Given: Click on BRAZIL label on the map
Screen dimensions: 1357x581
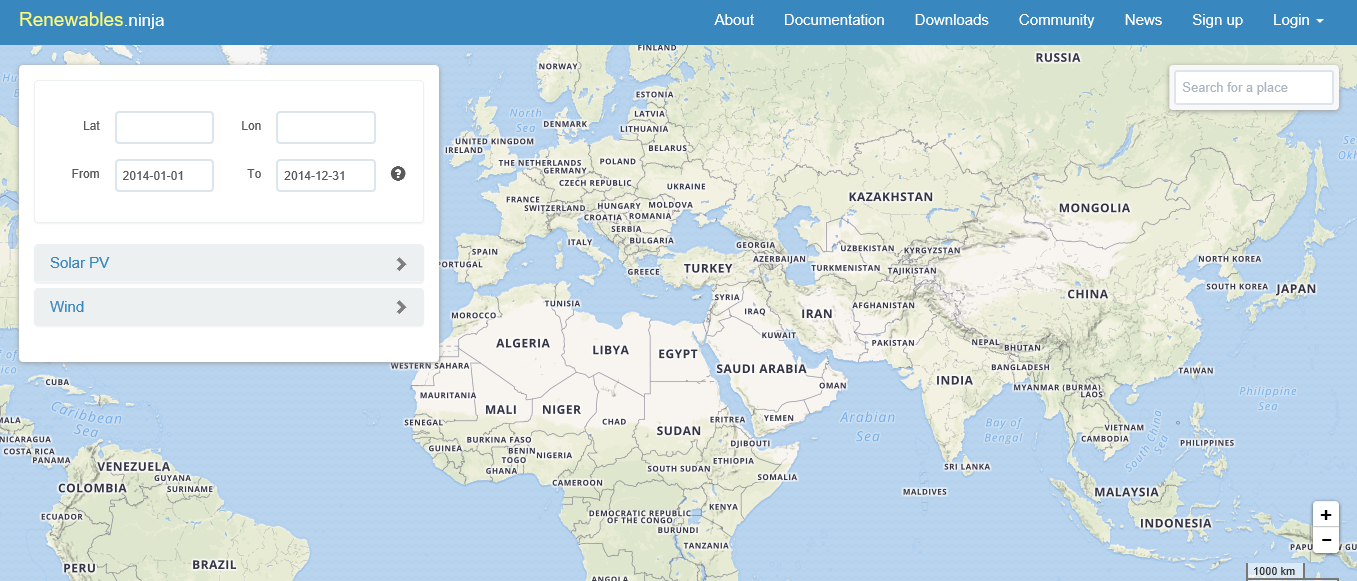Looking at the screenshot, I should (214, 564).
